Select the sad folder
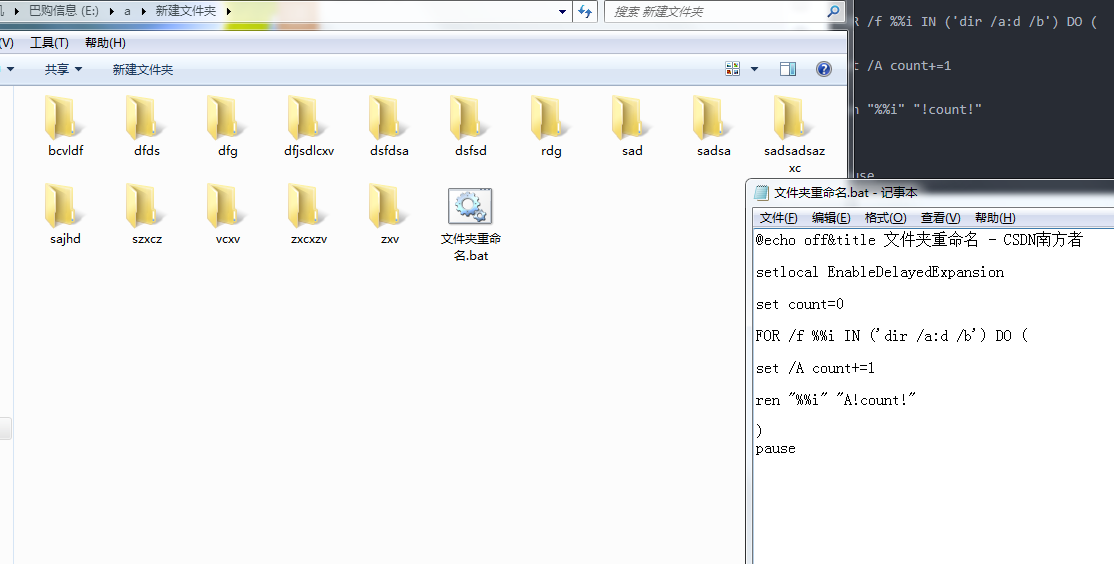Viewport: 1114px width, 564px height. pyautogui.click(x=632, y=118)
